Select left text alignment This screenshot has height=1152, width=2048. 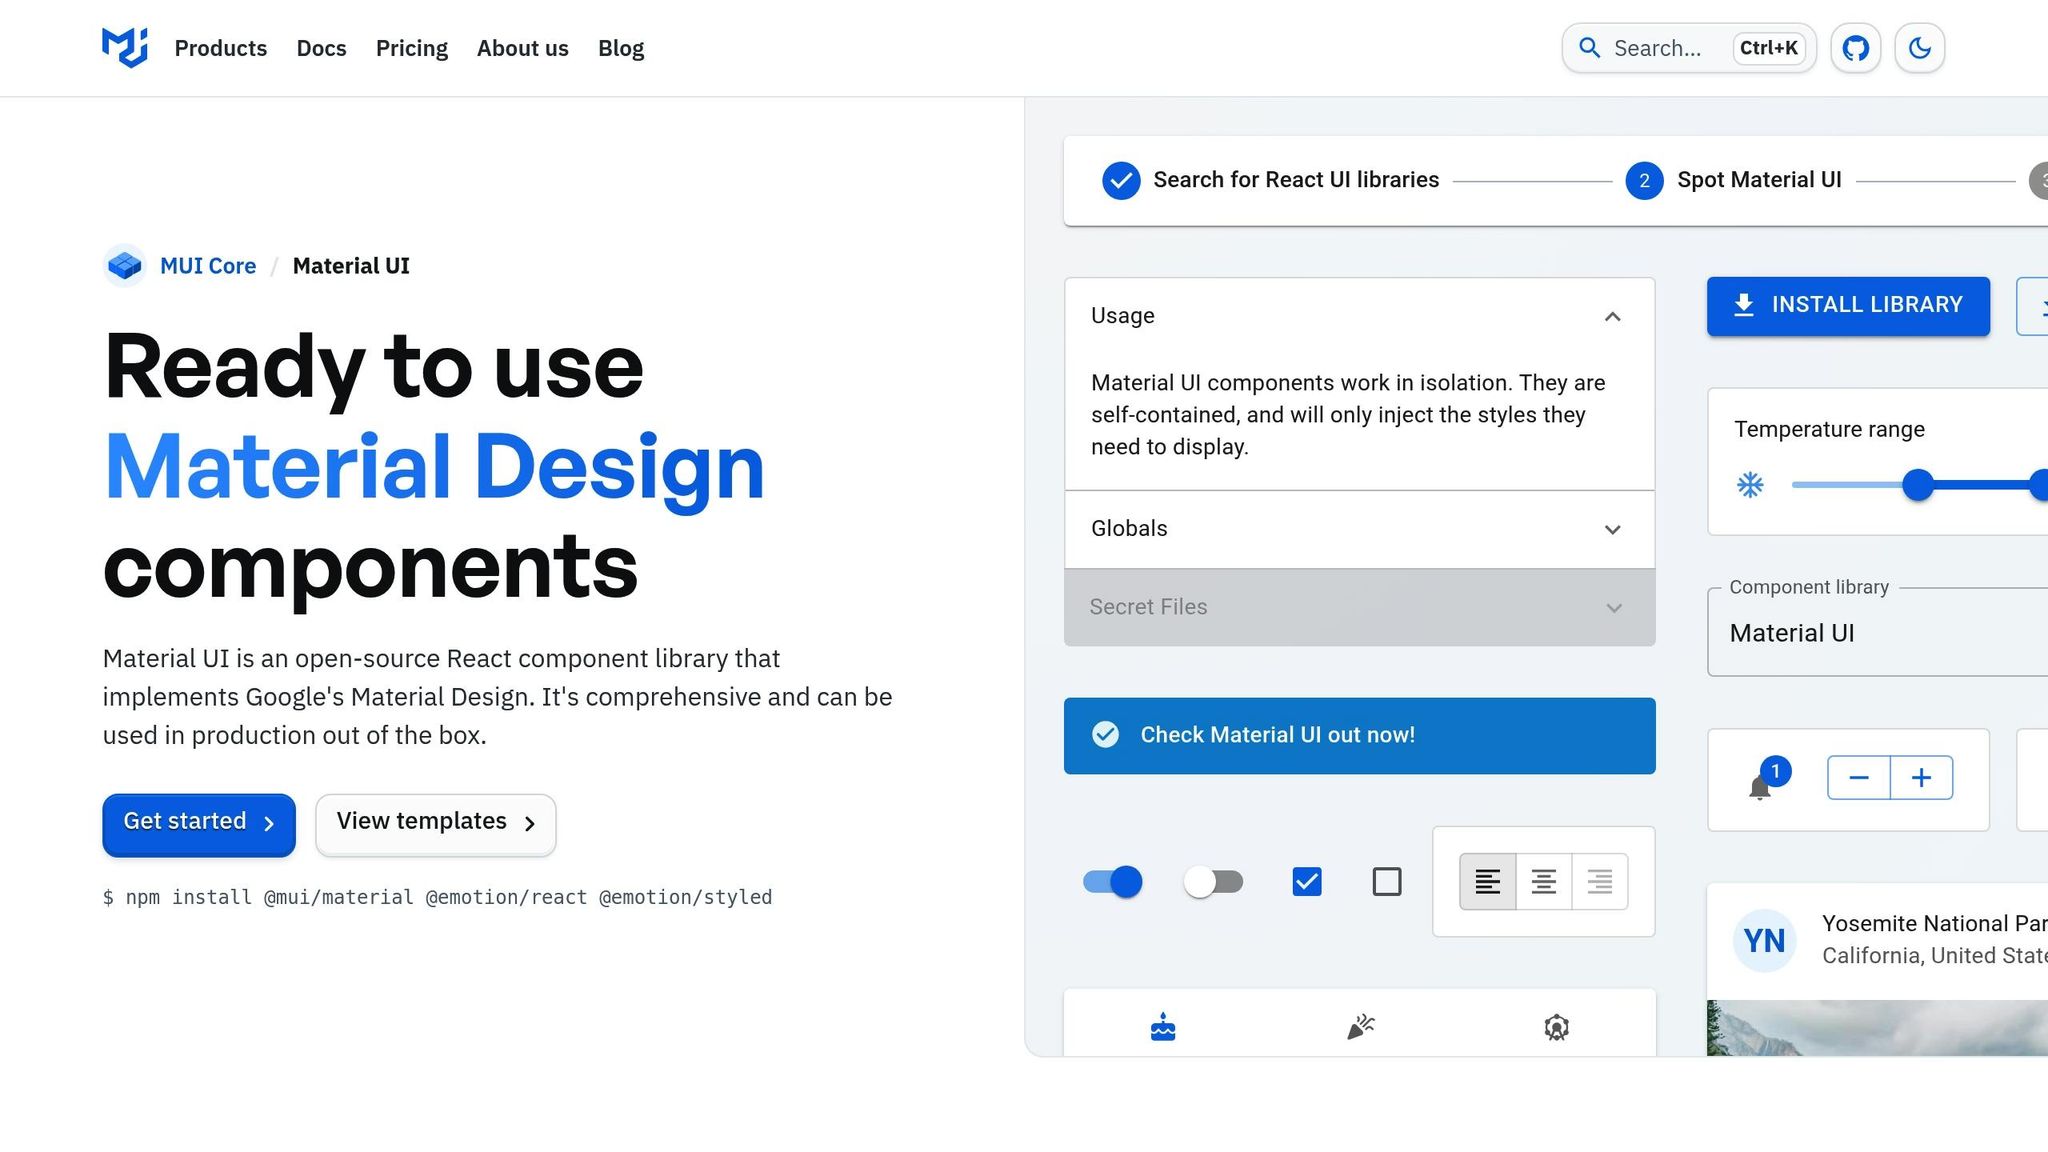(x=1488, y=882)
